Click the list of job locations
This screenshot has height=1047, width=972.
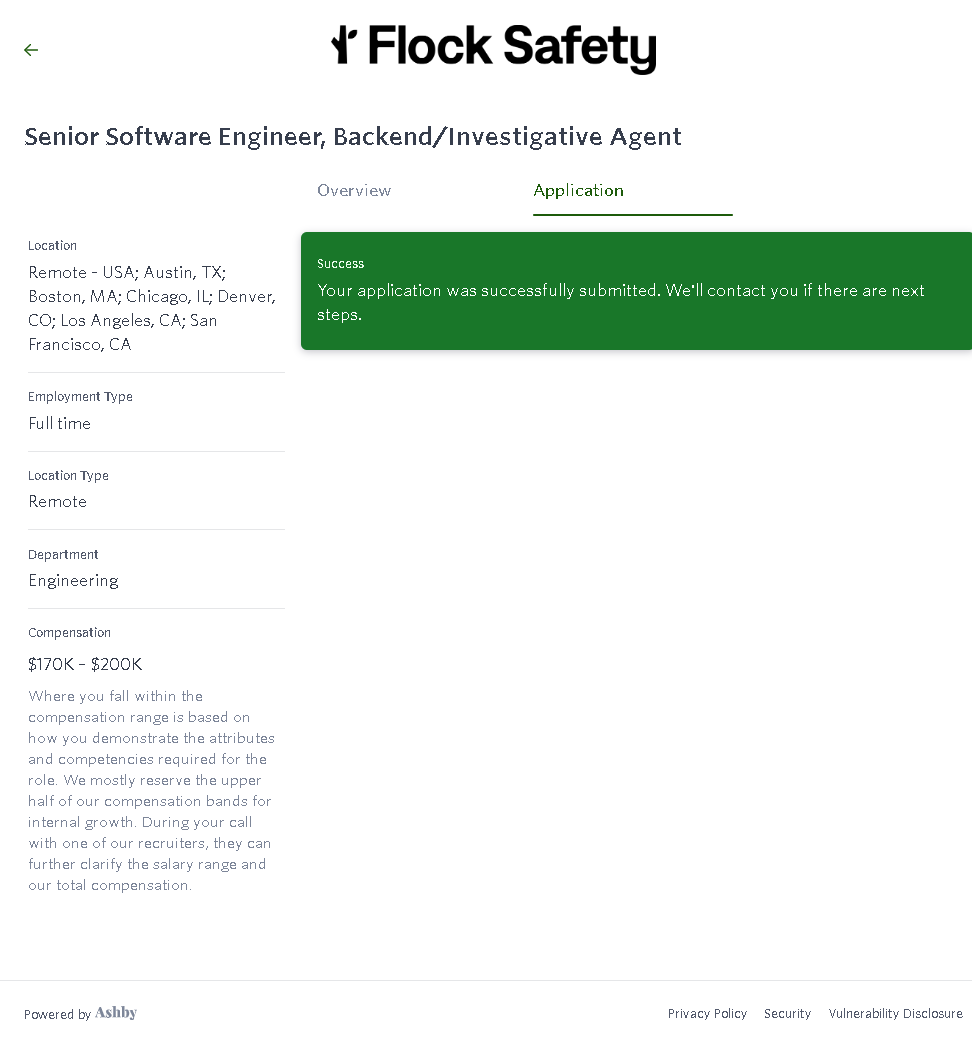(151, 308)
